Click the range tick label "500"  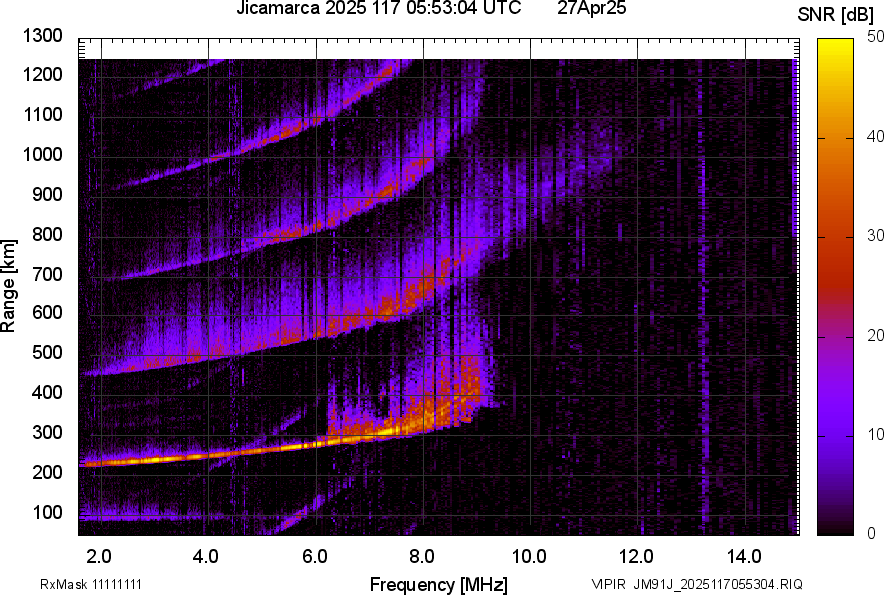coord(47,352)
